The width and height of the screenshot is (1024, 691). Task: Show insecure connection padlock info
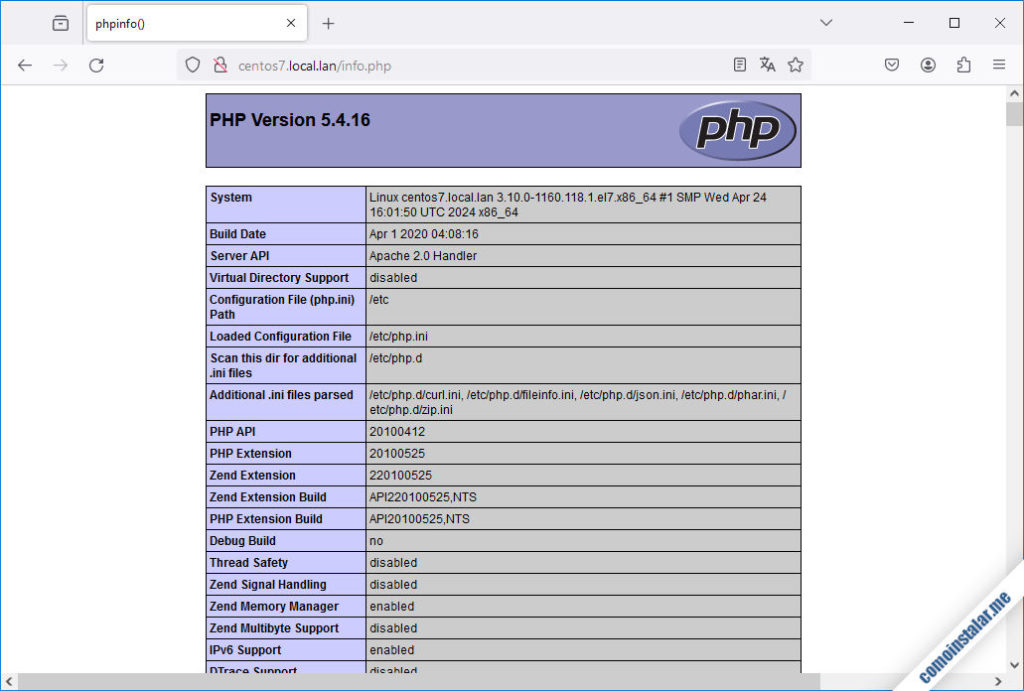pos(221,65)
